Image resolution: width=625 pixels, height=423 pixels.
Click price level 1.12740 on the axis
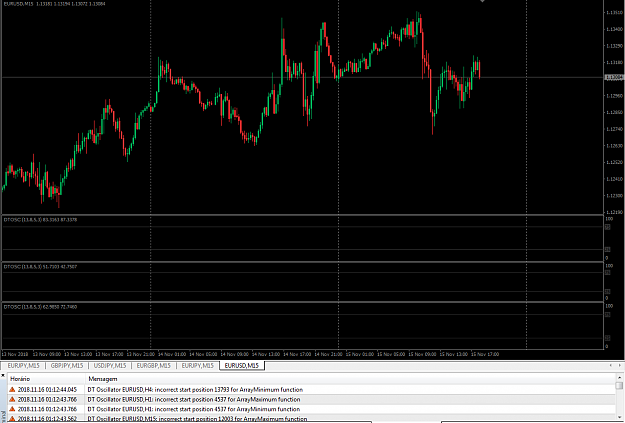pos(614,129)
